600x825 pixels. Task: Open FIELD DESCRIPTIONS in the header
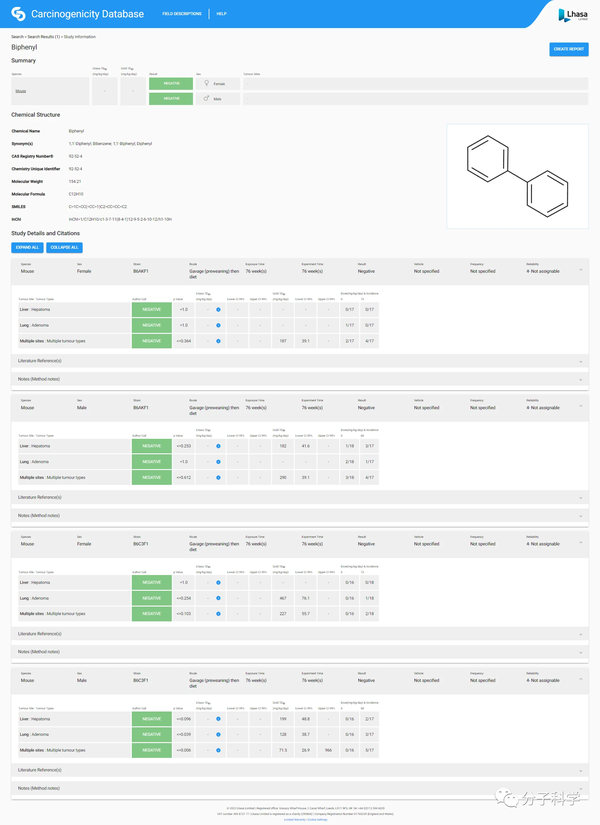point(182,14)
